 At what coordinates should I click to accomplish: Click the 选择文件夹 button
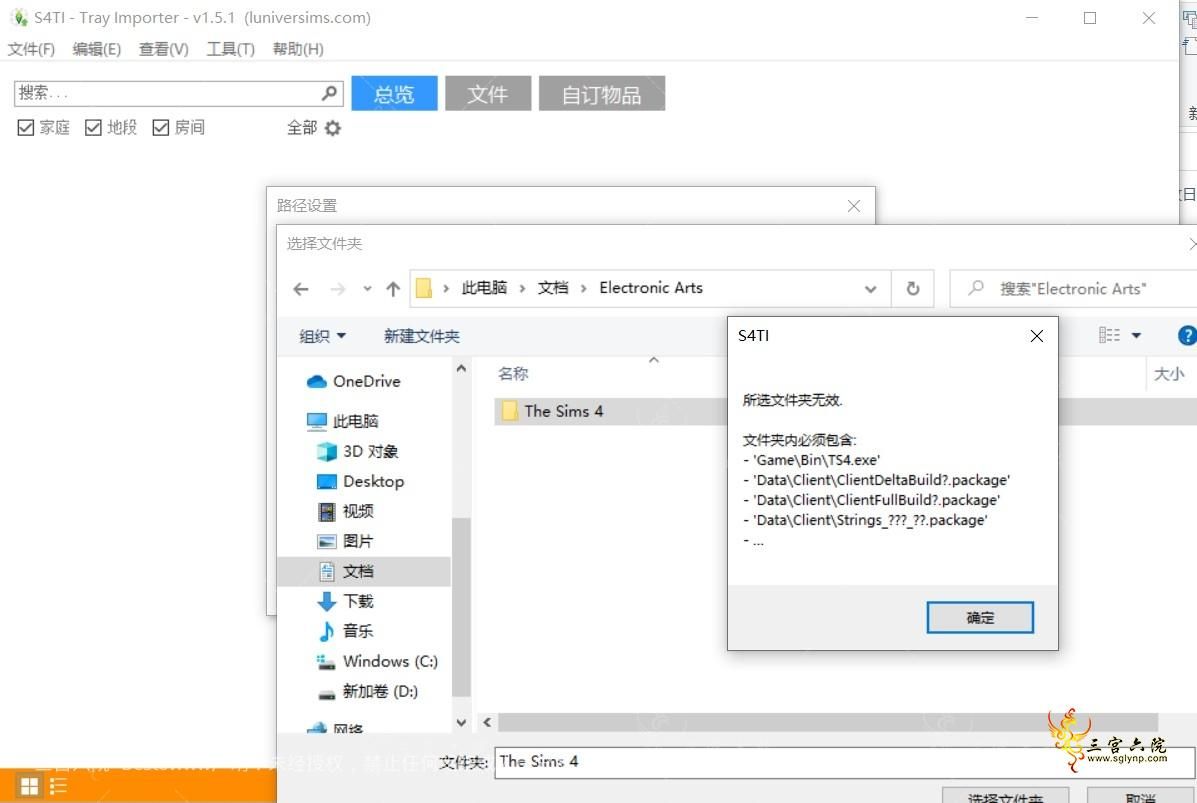click(1005, 796)
